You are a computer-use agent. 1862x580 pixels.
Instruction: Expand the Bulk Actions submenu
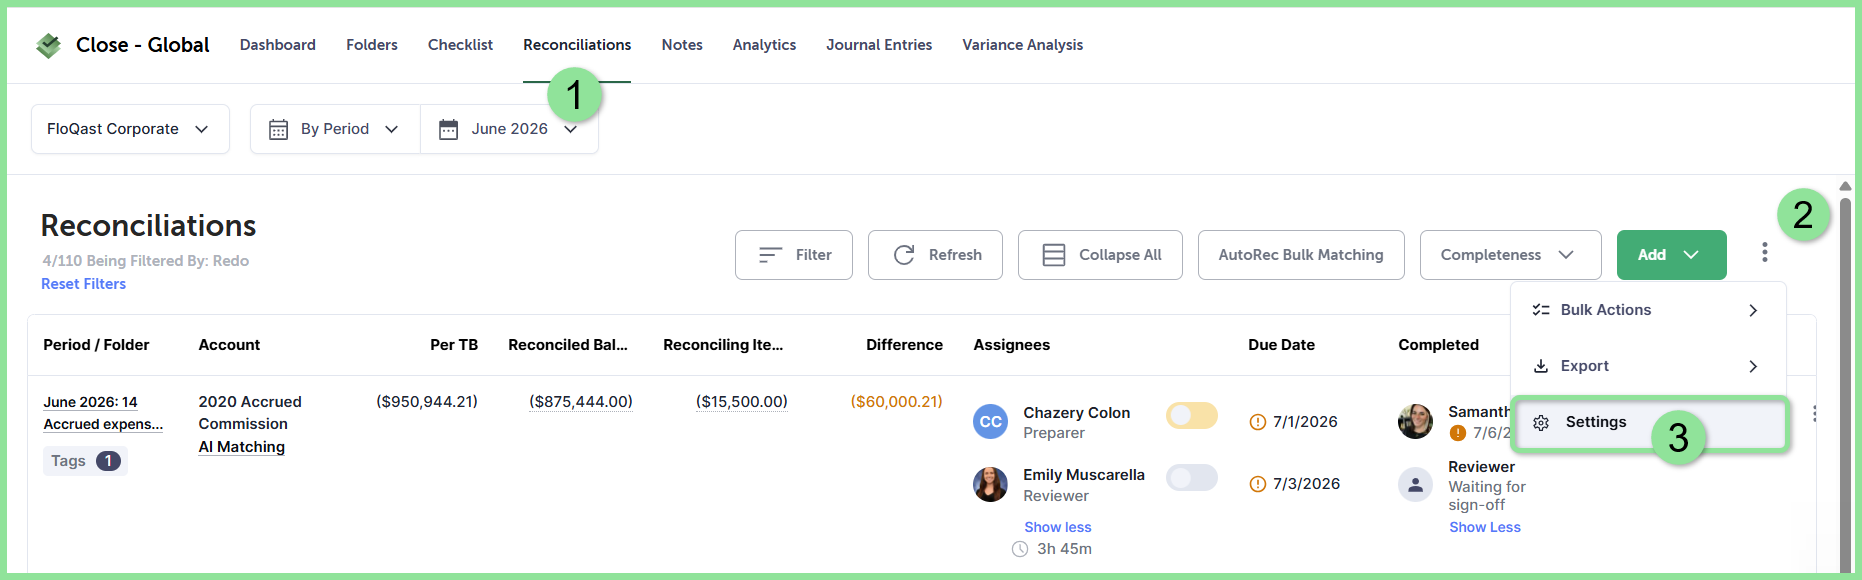(x=1647, y=310)
